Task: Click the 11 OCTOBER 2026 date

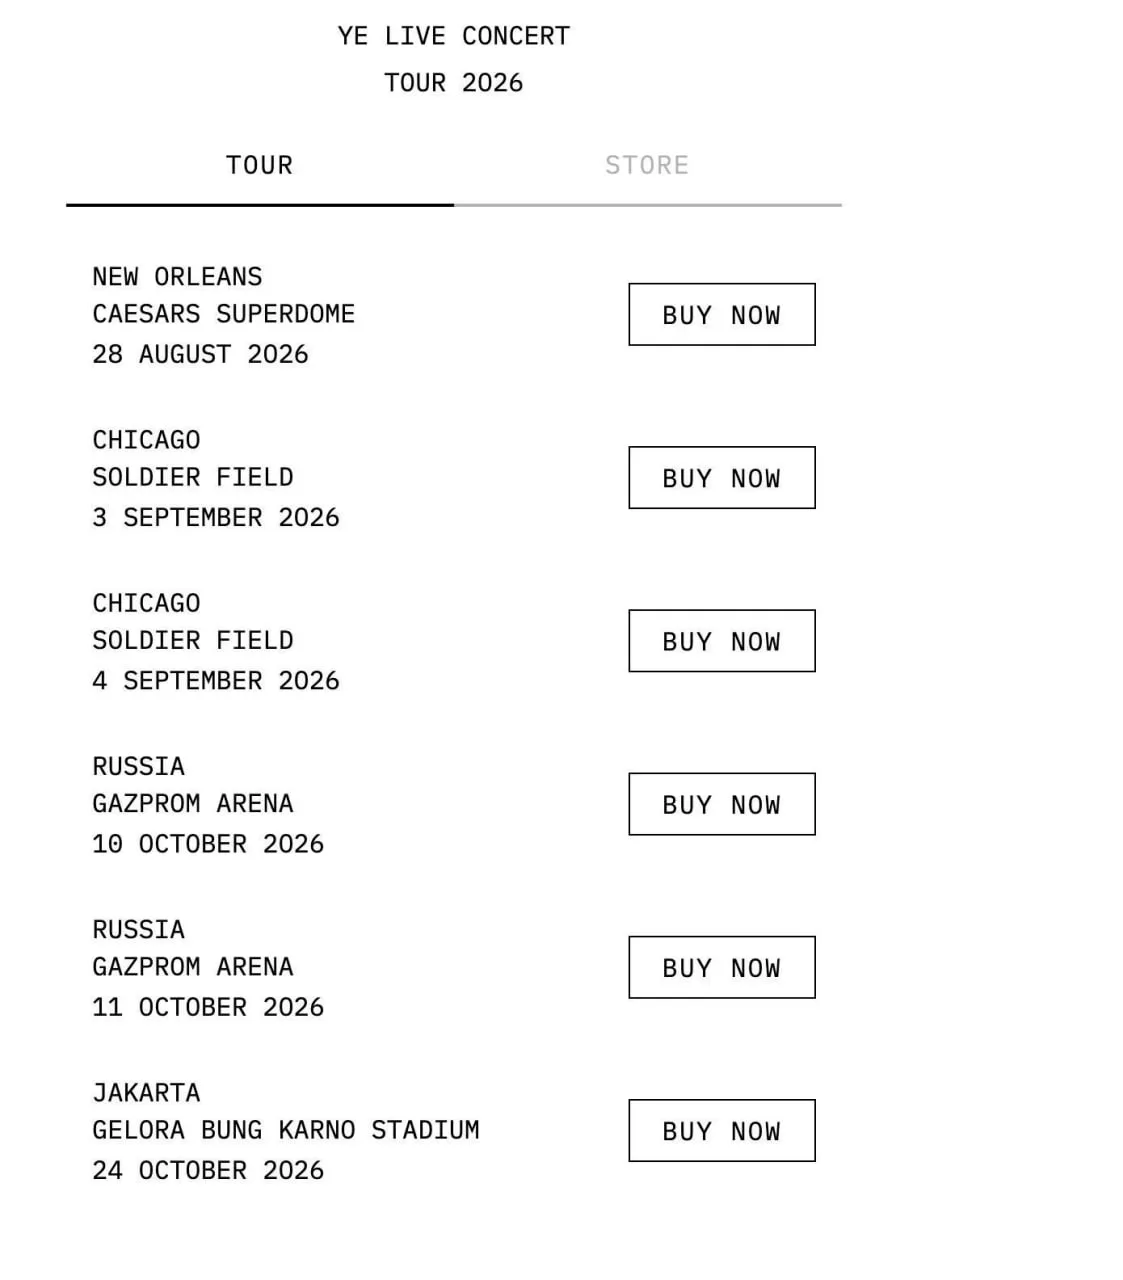Action: coord(208,1007)
